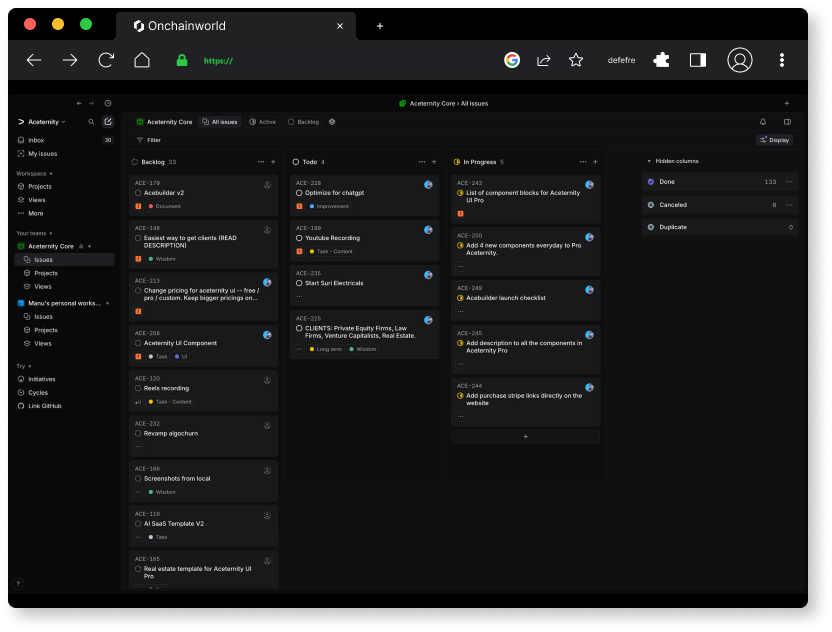This screenshot has width=832, height=632.
Task: Add a new issue in Todo column
Action: [x=434, y=161]
